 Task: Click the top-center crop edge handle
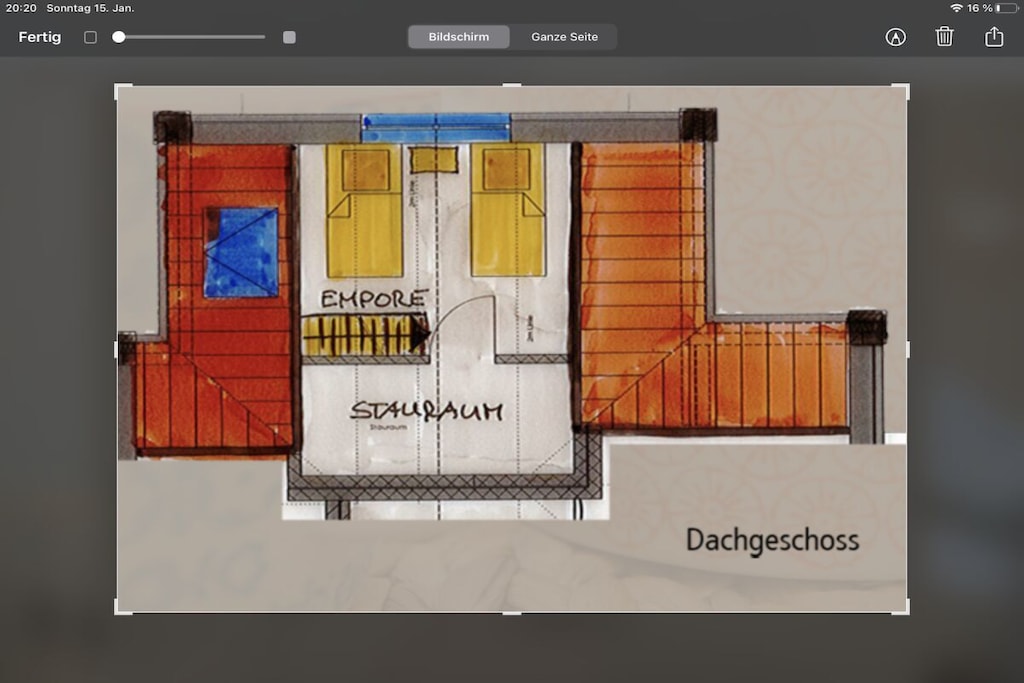tap(512, 84)
